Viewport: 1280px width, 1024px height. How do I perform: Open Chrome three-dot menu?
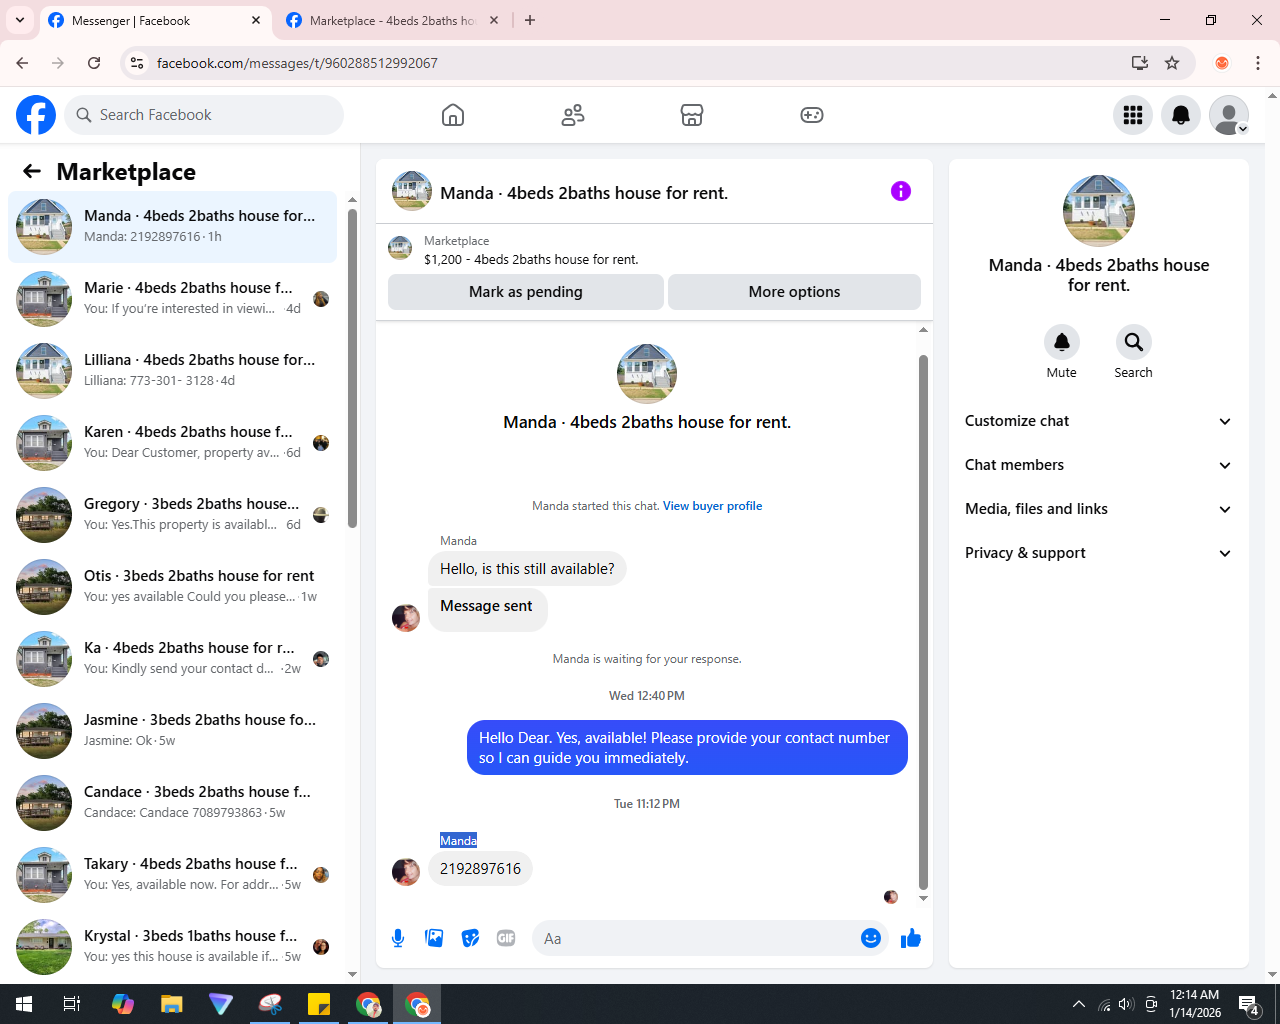1258,63
